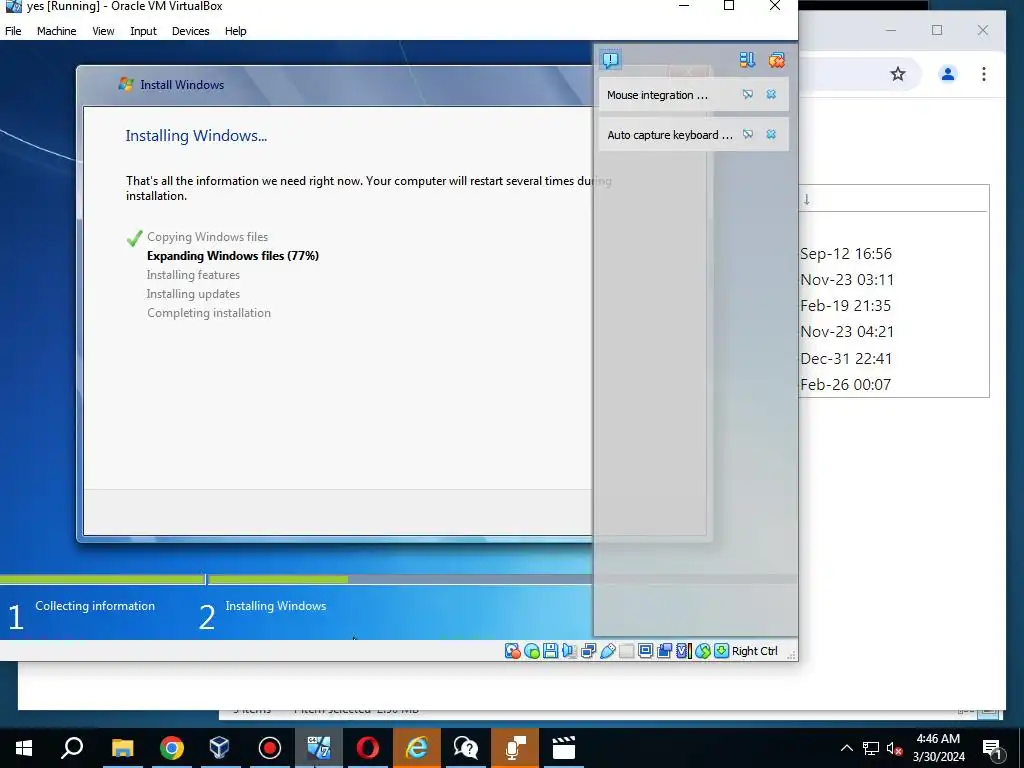
Task: Click the Feb-26 00:07 entry in browser
Action: [846, 385]
